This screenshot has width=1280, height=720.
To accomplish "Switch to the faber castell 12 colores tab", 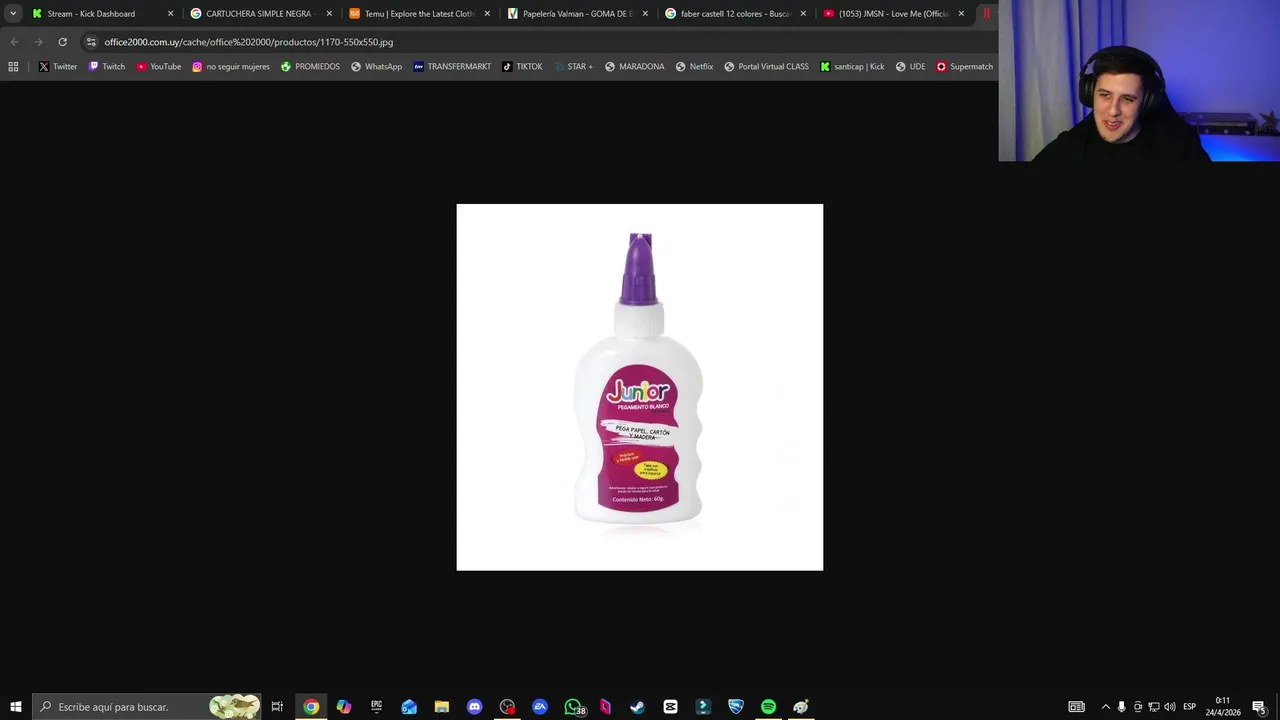I will pos(735,14).
